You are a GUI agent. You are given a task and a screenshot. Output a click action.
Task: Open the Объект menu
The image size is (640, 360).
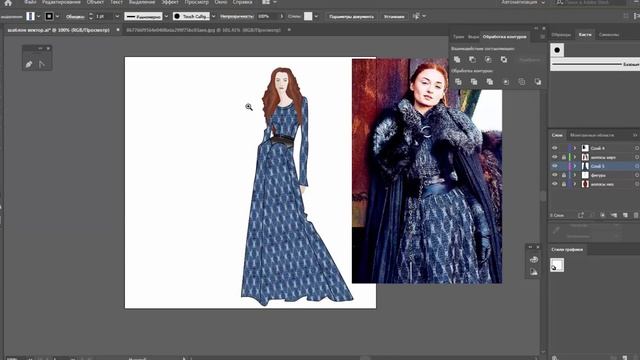coord(95,2)
